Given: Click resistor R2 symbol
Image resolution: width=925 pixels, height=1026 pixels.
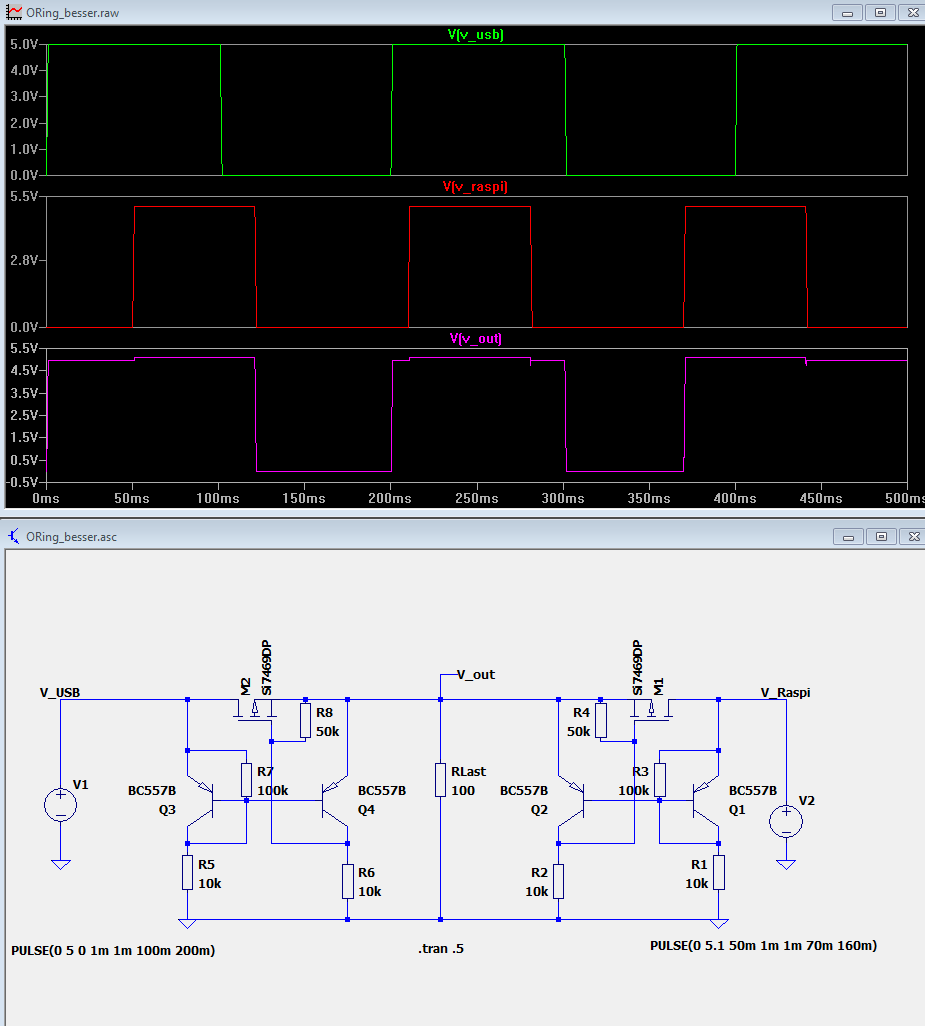Looking at the screenshot, I should tap(558, 881).
